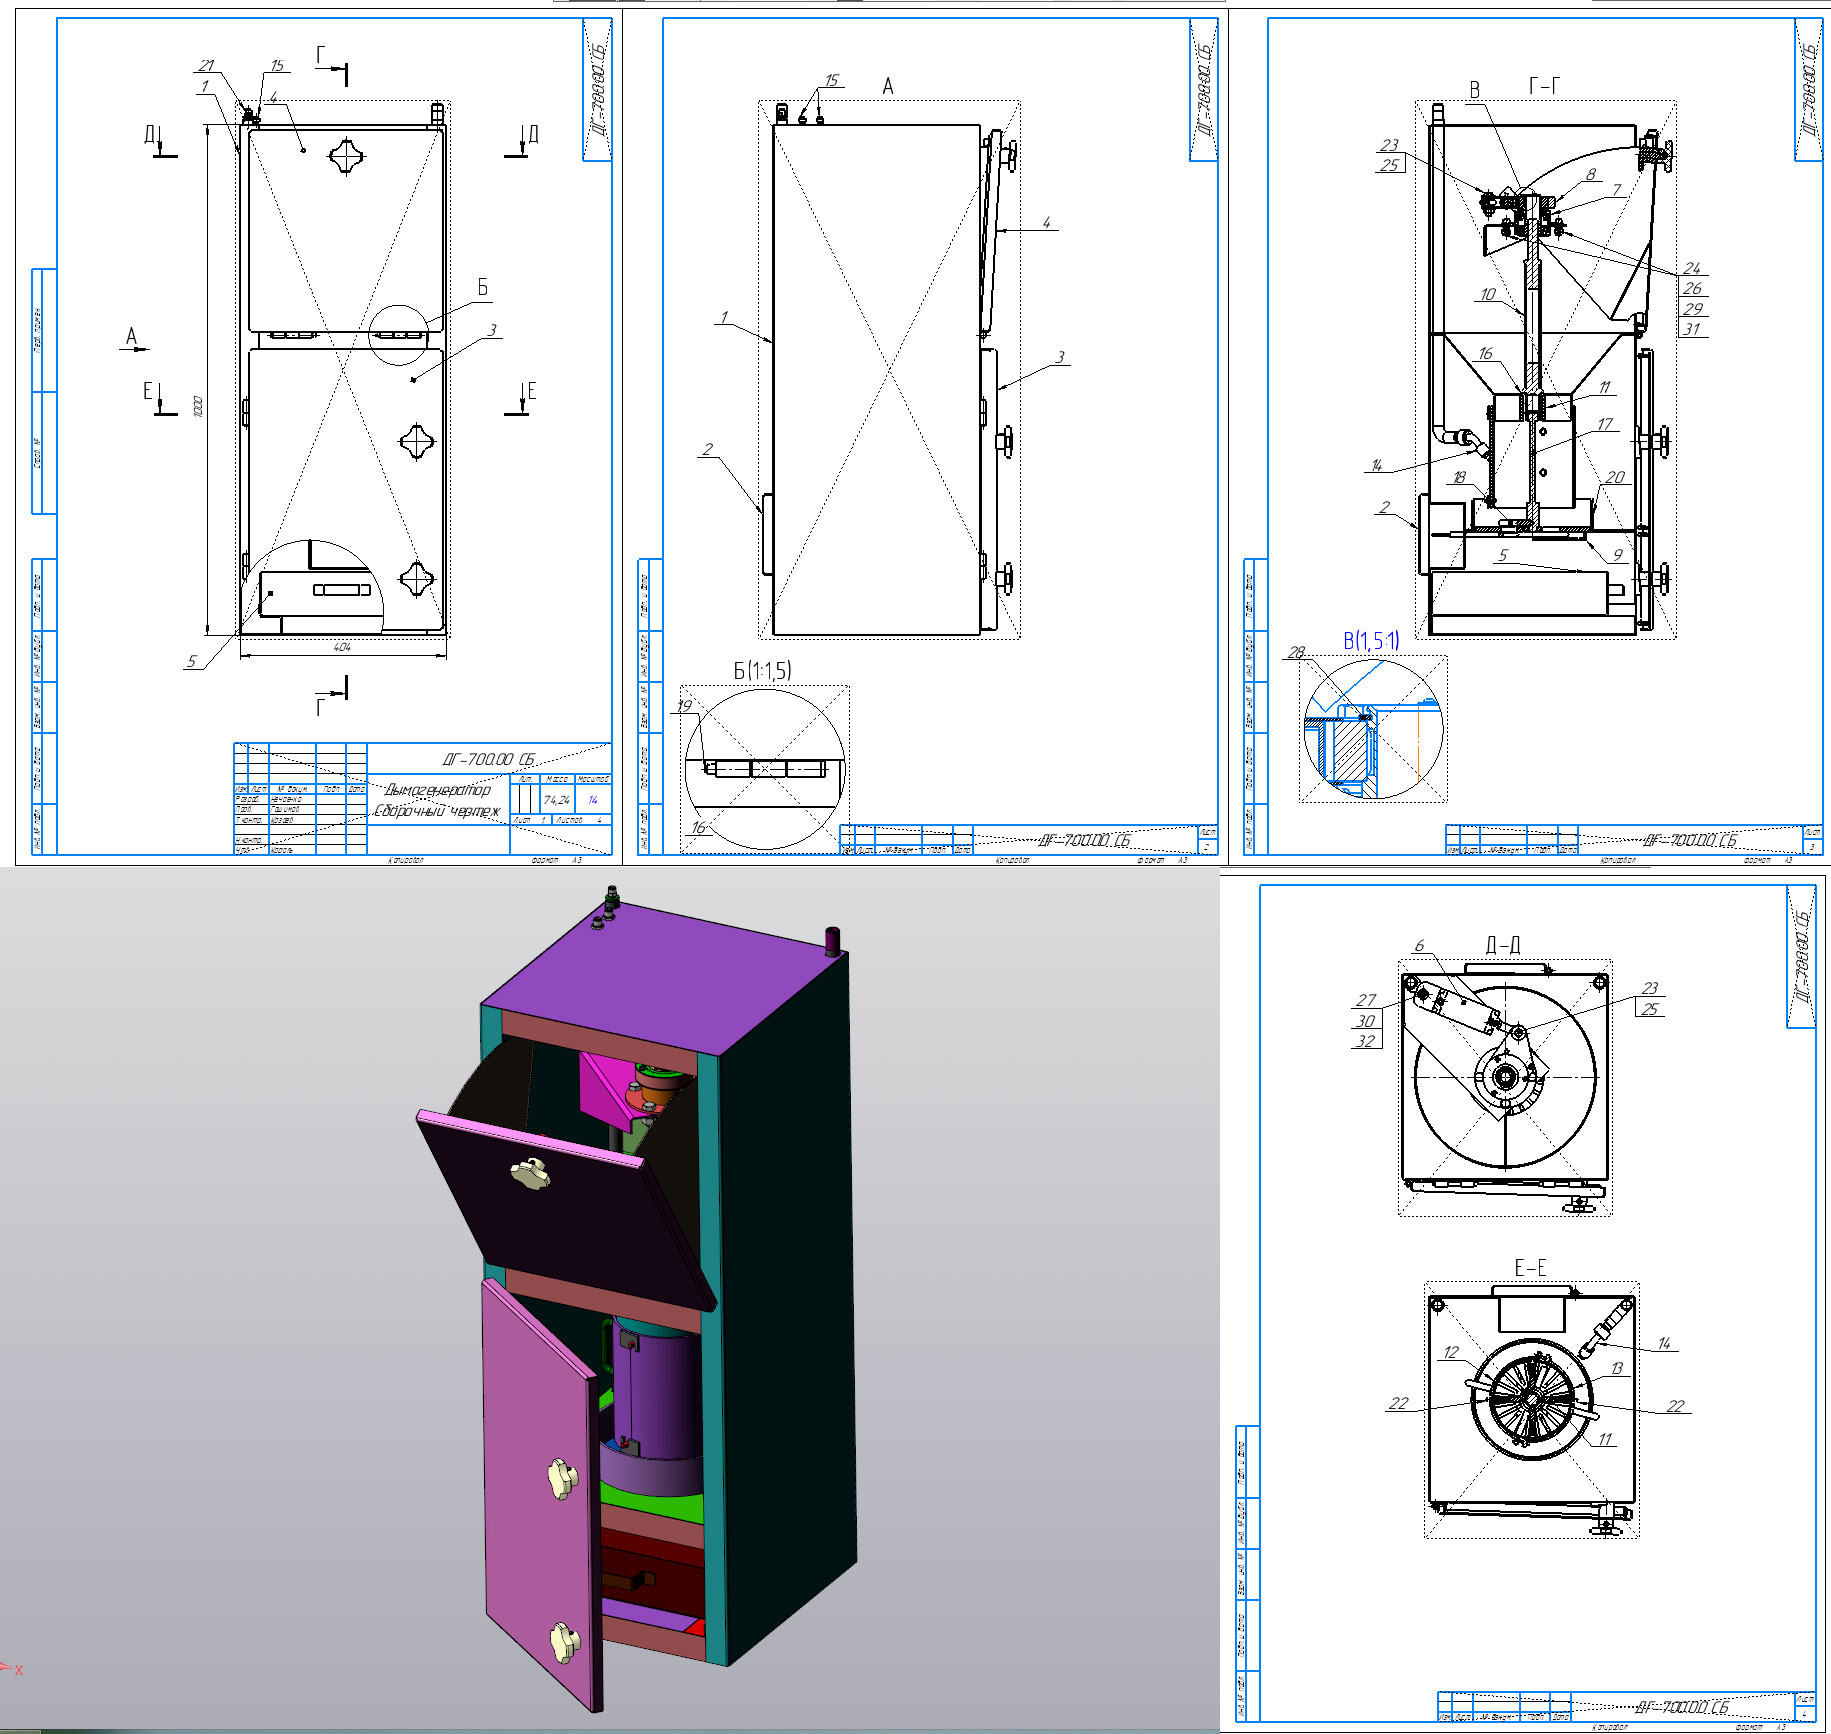Click the red X axis indicator

click(x=11, y=1668)
